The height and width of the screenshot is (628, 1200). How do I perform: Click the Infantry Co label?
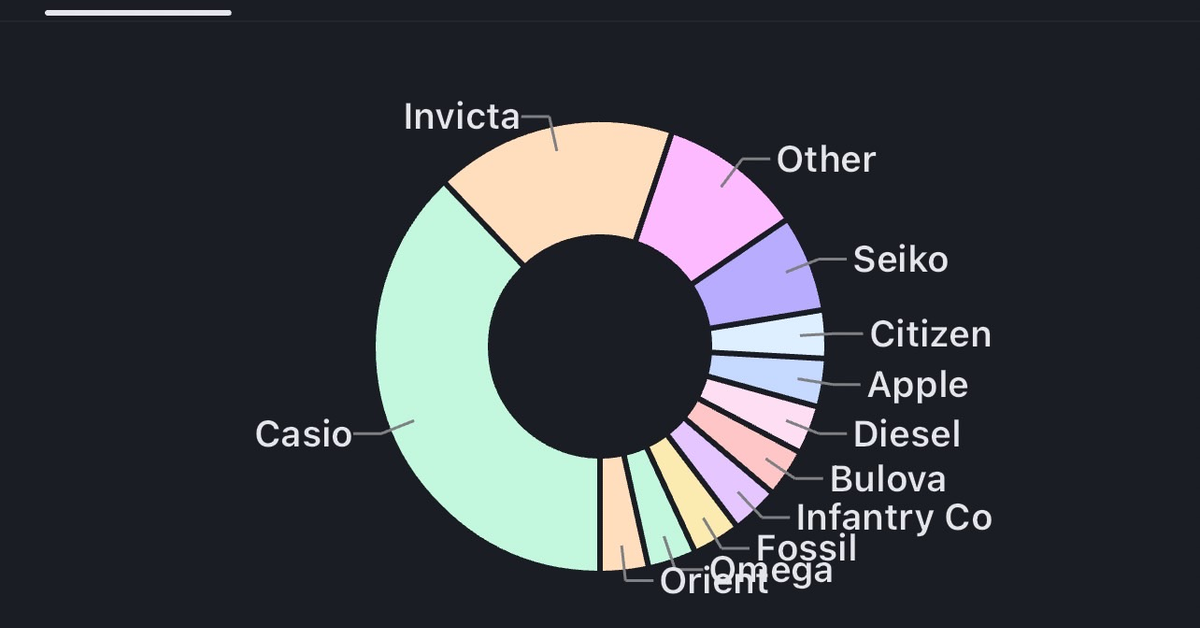[893, 517]
